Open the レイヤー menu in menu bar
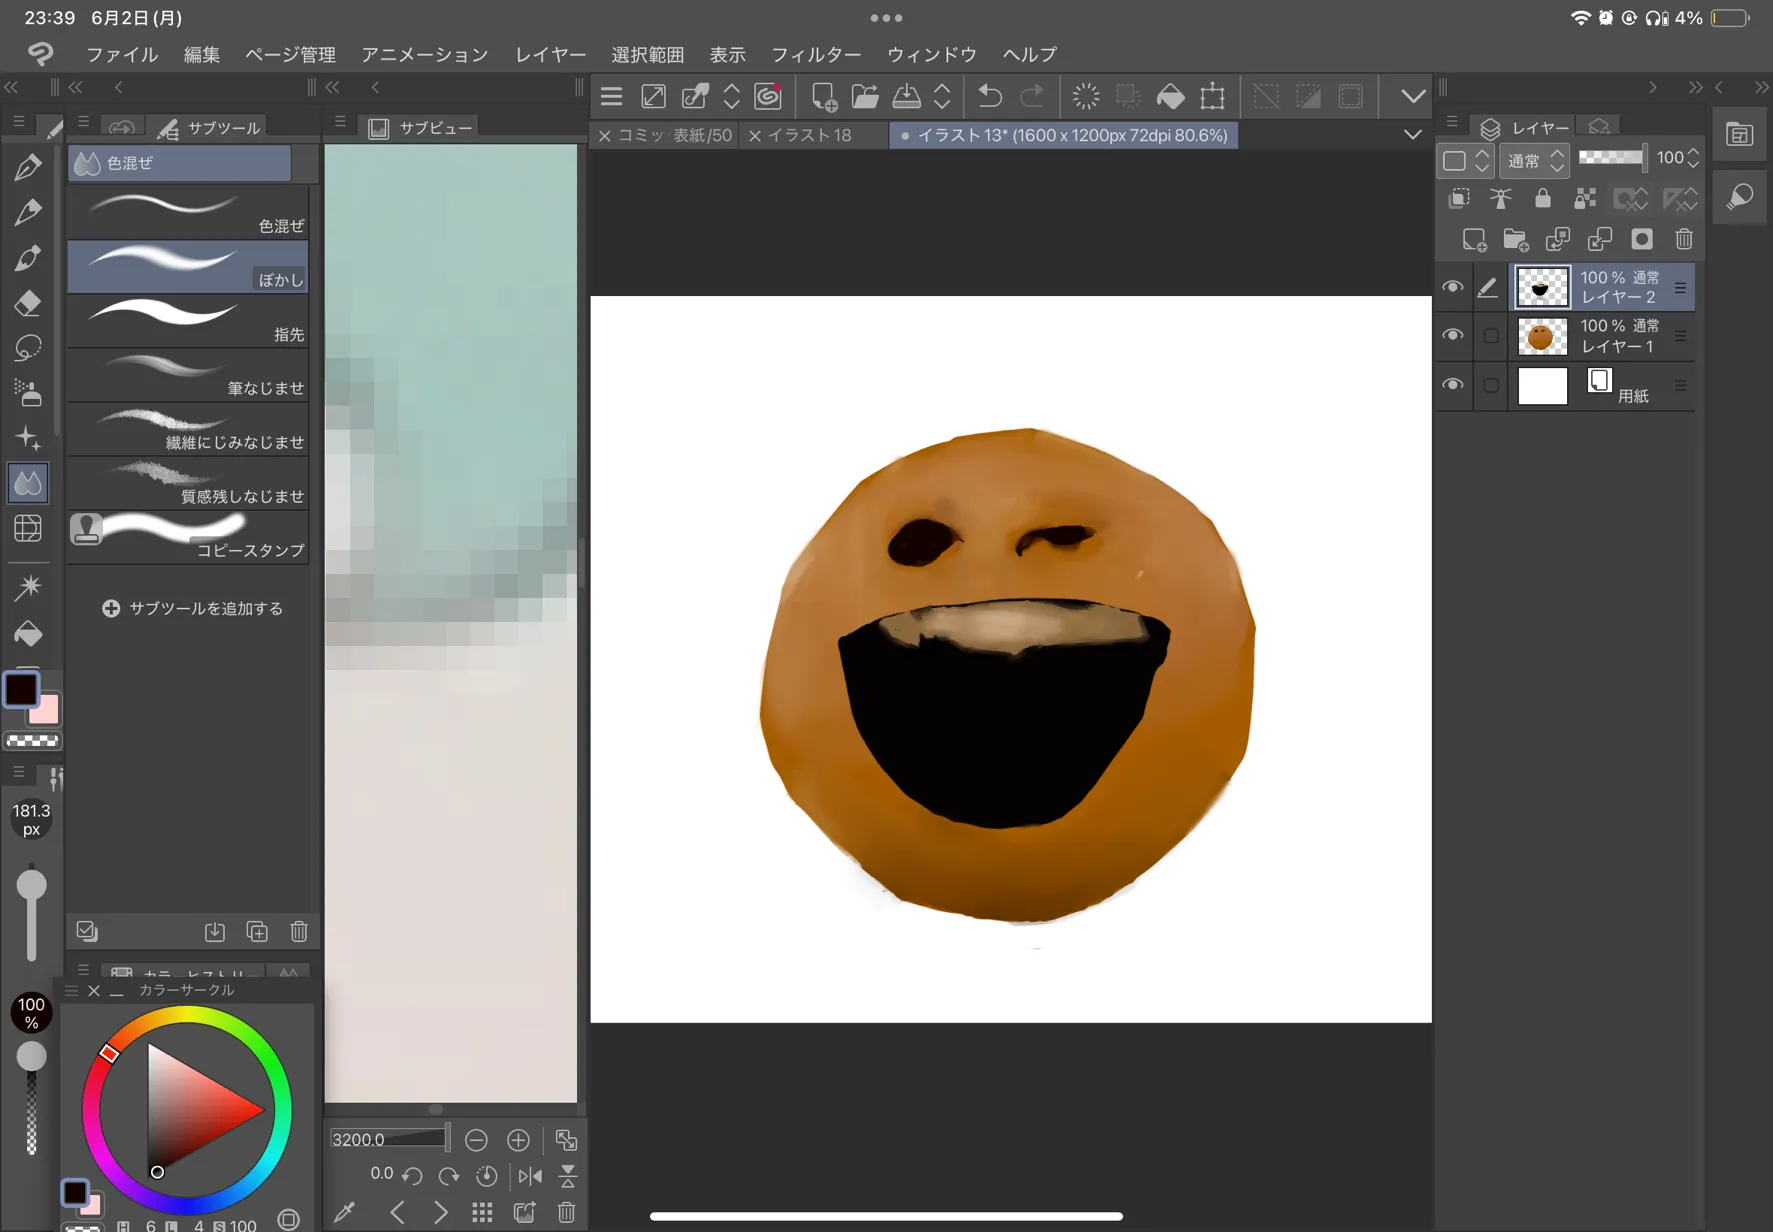Image resolution: width=1773 pixels, height=1232 pixels. (550, 54)
